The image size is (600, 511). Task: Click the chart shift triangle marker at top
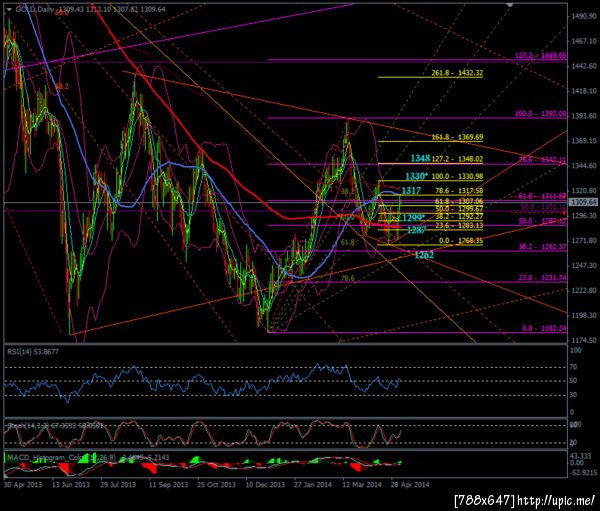point(509,5)
